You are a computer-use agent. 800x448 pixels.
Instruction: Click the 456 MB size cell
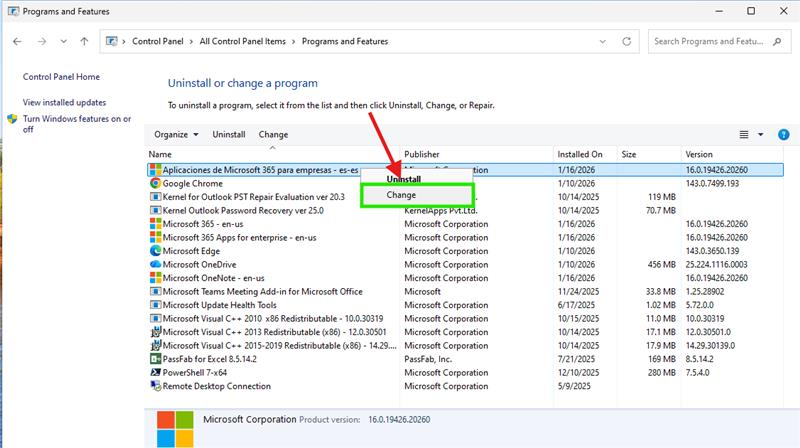[661, 264]
